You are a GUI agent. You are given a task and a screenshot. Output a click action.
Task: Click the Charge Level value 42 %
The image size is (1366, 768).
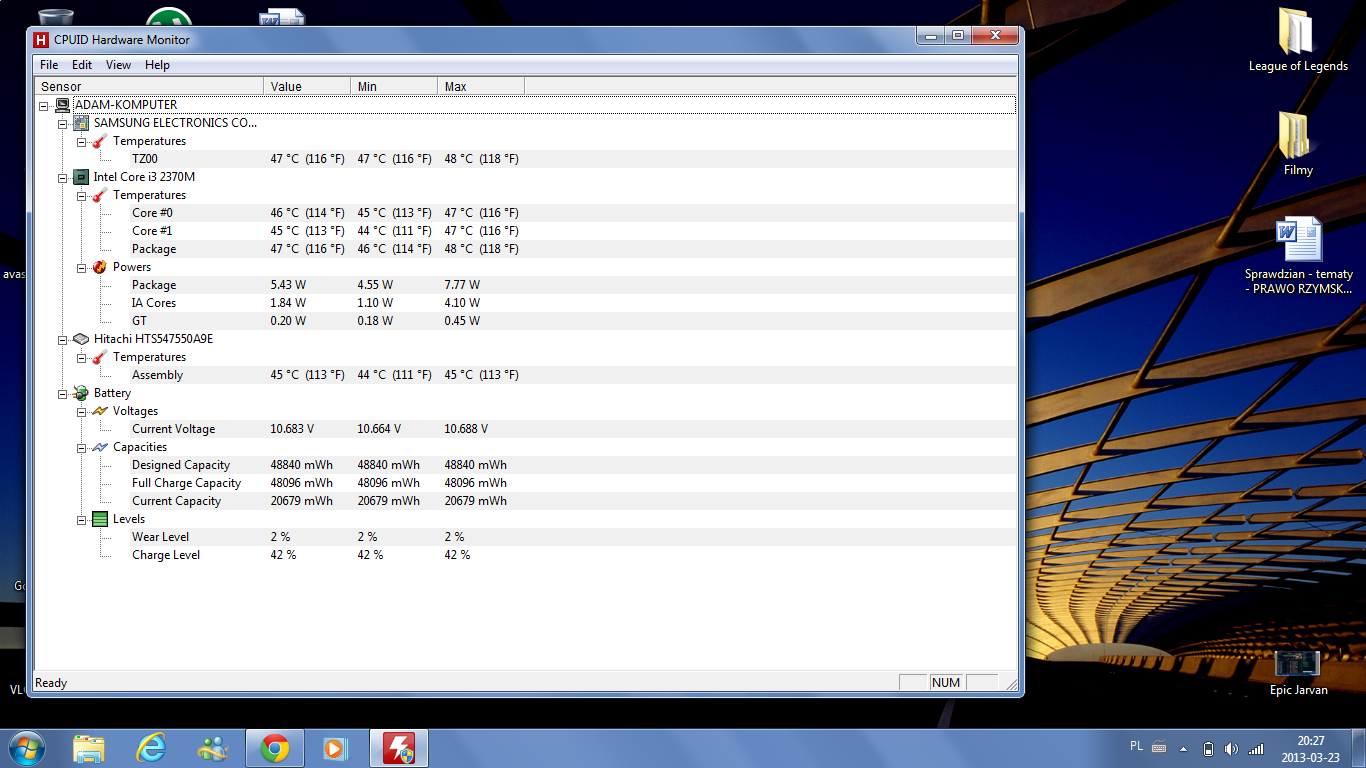click(x=283, y=555)
